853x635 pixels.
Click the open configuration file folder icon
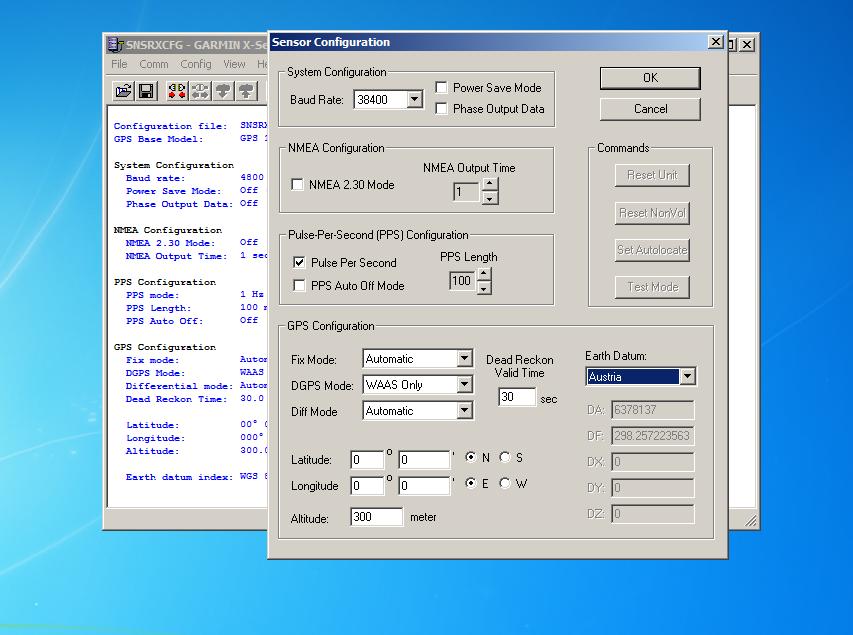123,91
